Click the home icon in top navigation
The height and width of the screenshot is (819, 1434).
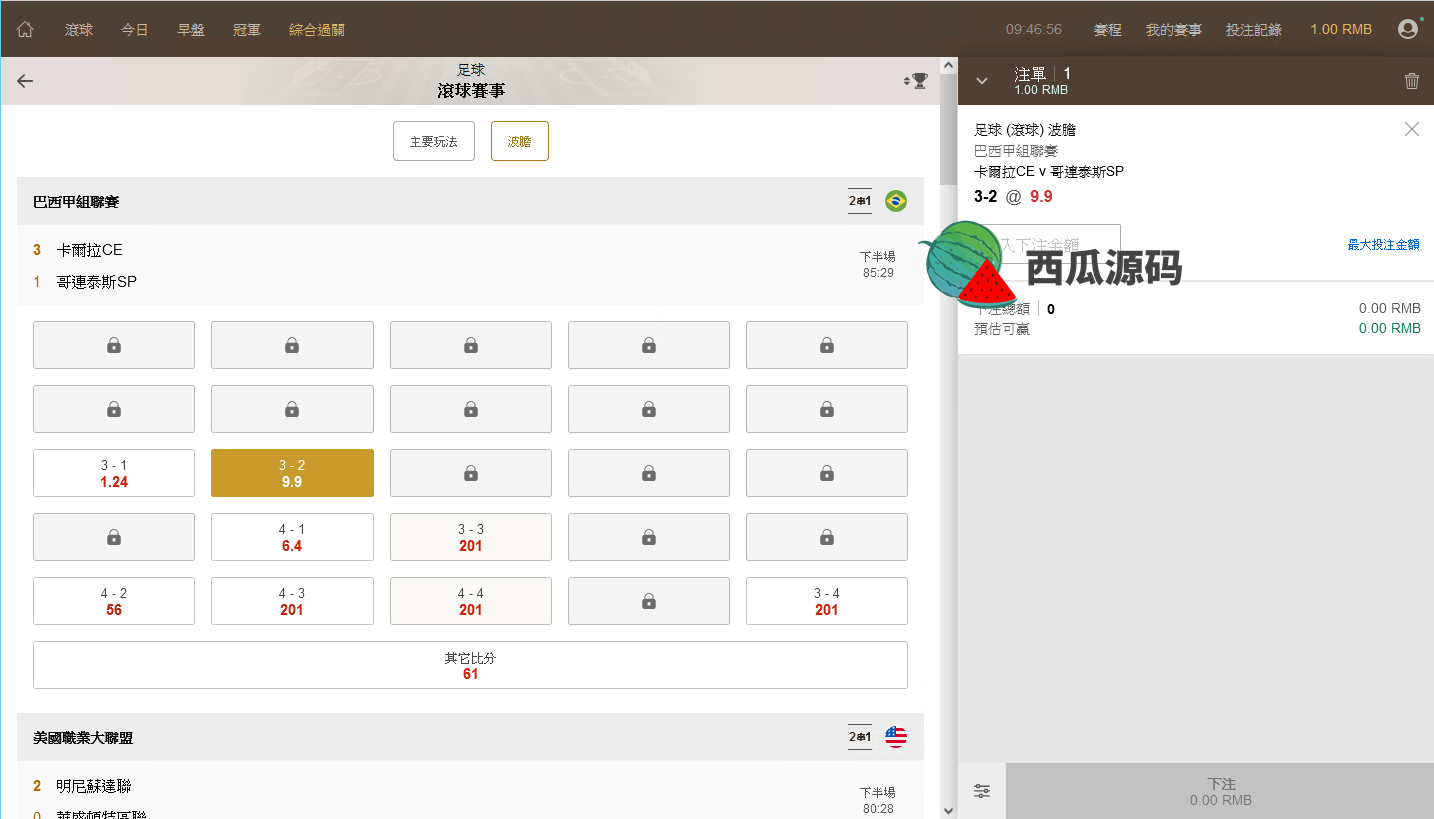[x=25, y=30]
